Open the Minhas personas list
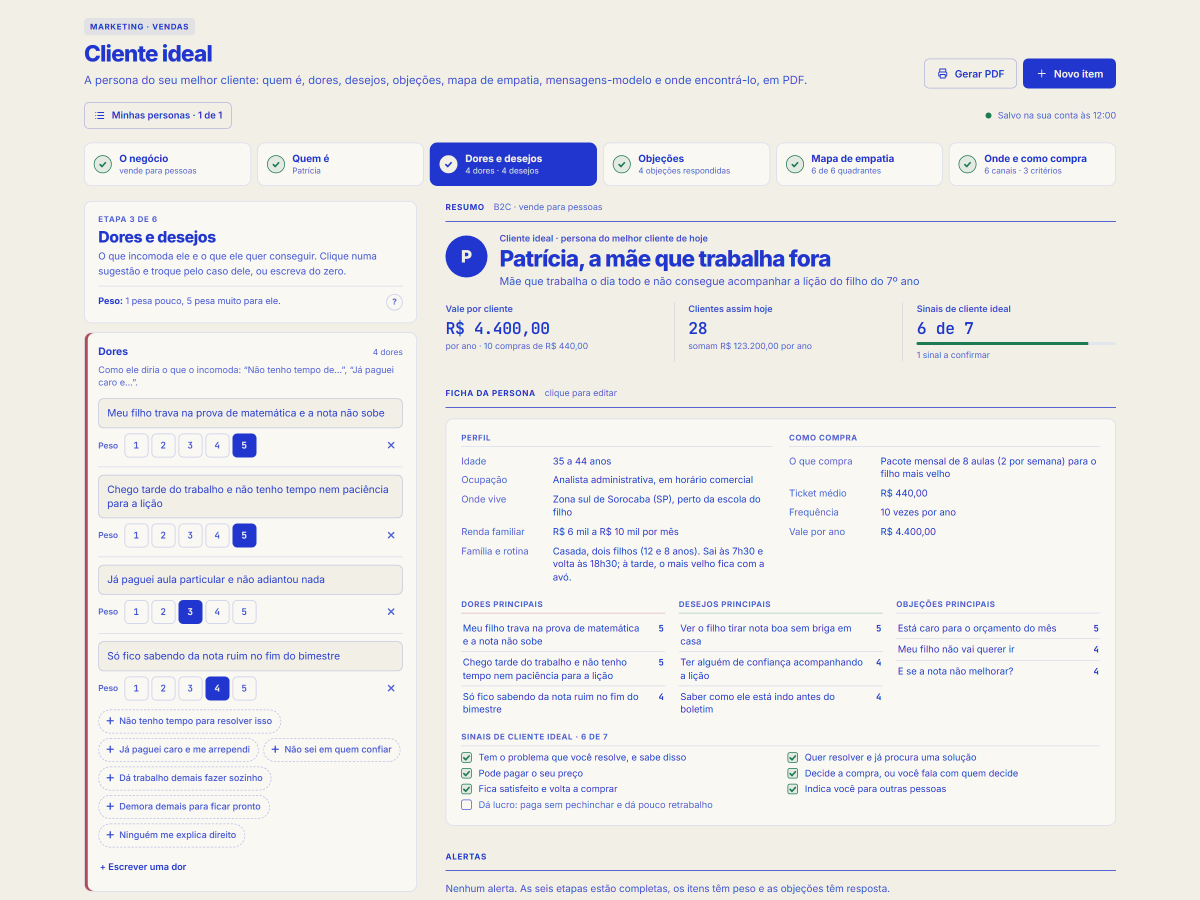 pos(158,116)
